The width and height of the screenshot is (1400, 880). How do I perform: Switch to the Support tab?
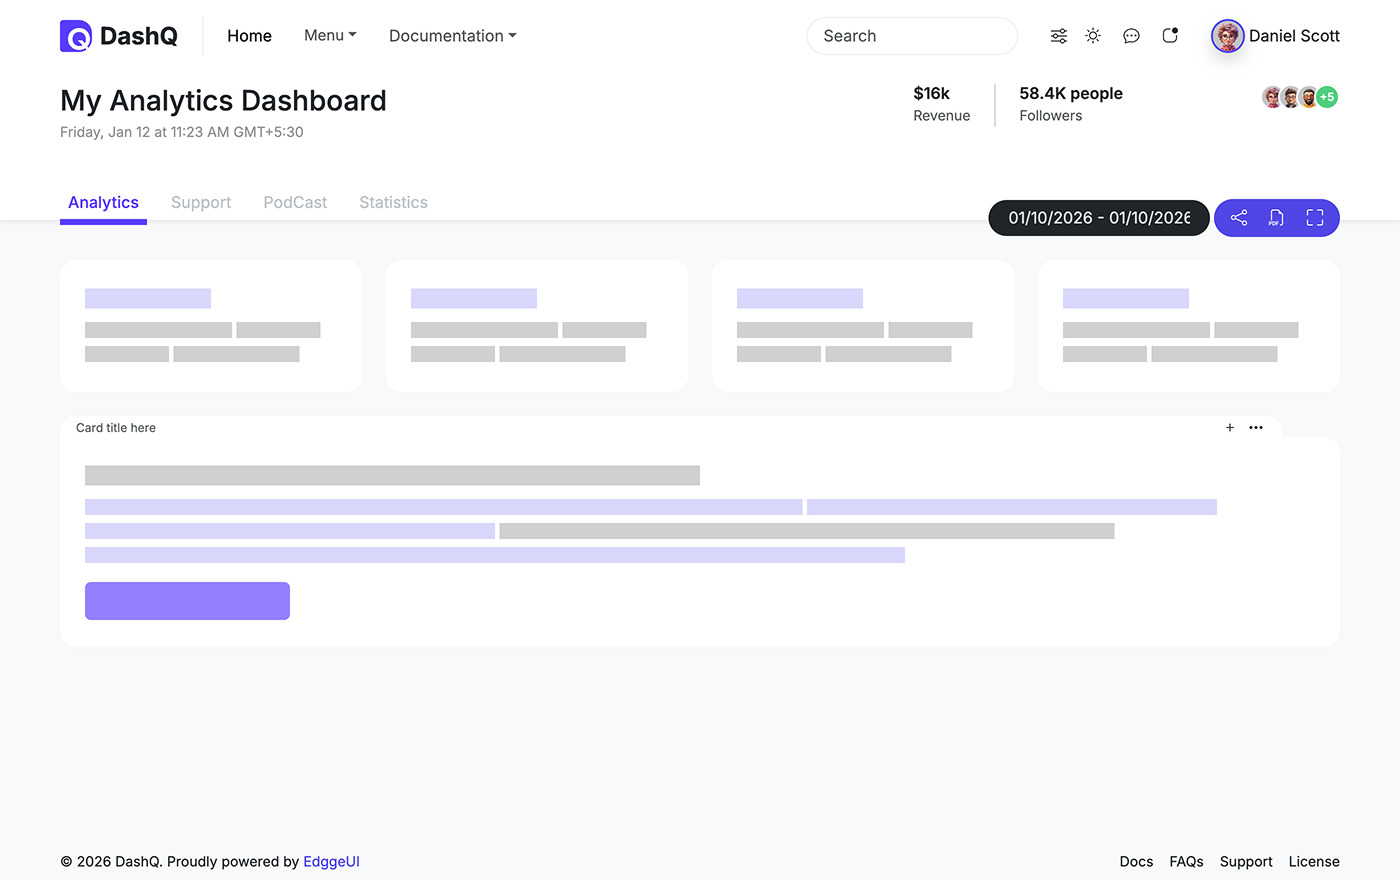[x=200, y=202]
